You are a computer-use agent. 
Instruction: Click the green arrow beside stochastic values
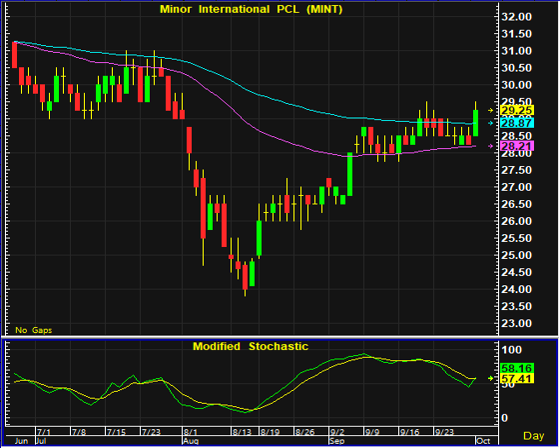(491, 378)
